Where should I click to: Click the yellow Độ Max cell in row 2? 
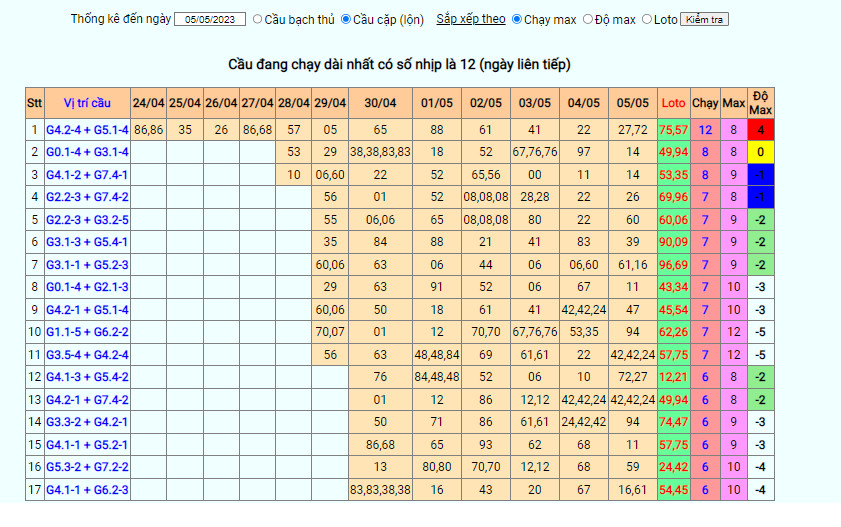[x=760, y=152]
